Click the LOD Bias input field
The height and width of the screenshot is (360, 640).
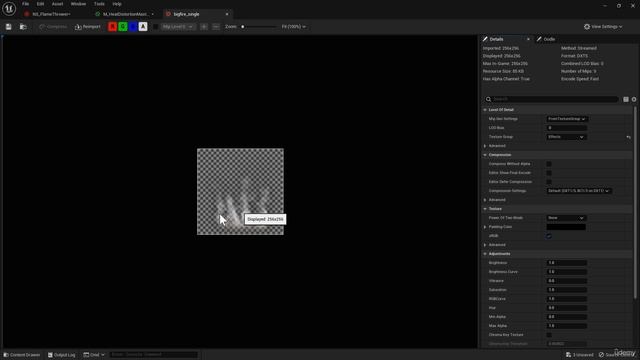[567, 128]
